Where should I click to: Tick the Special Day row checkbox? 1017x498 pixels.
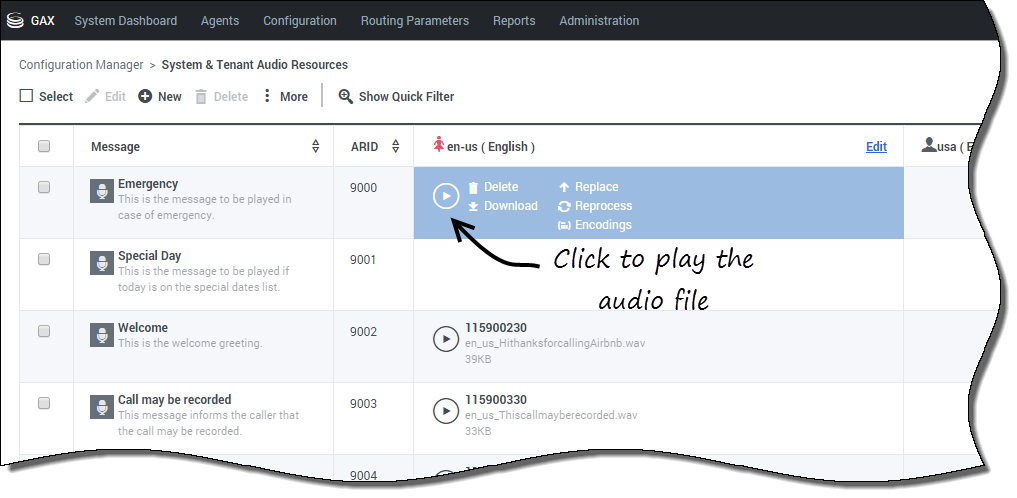pos(44,259)
